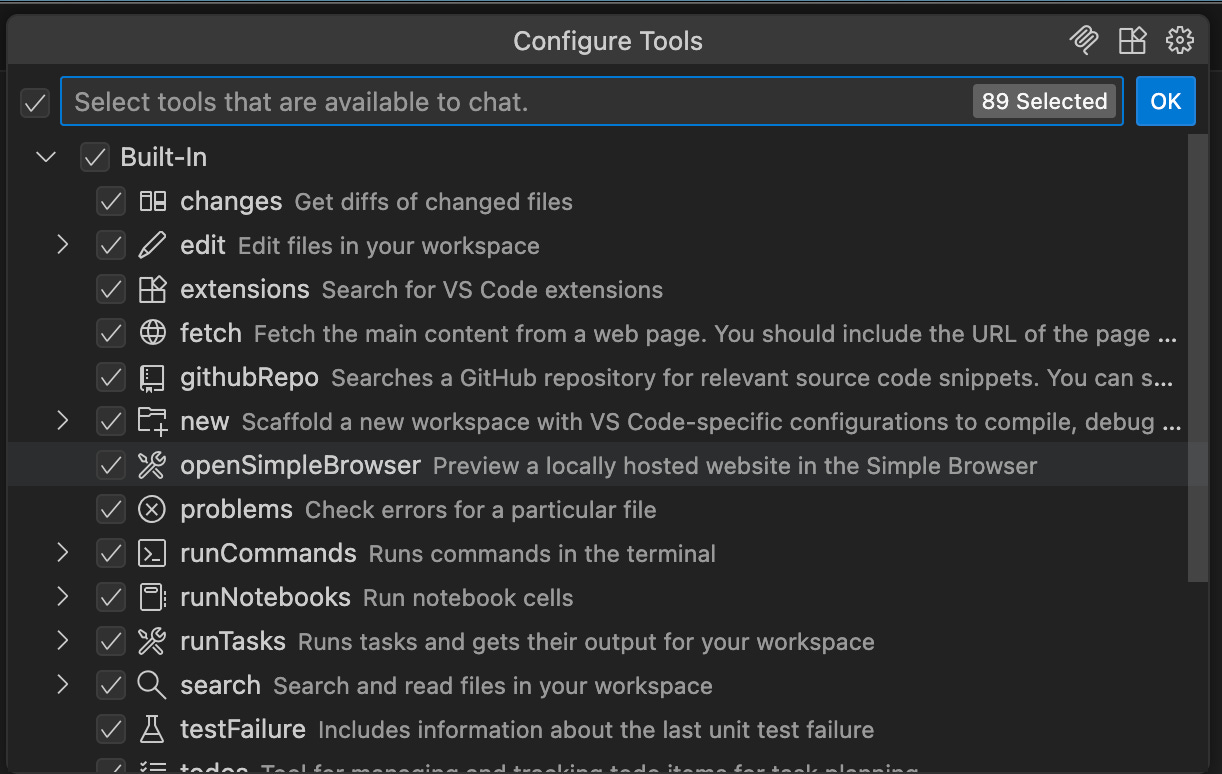1222x774 pixels.
Task: Click the OK button
Action: point(1166,101)
